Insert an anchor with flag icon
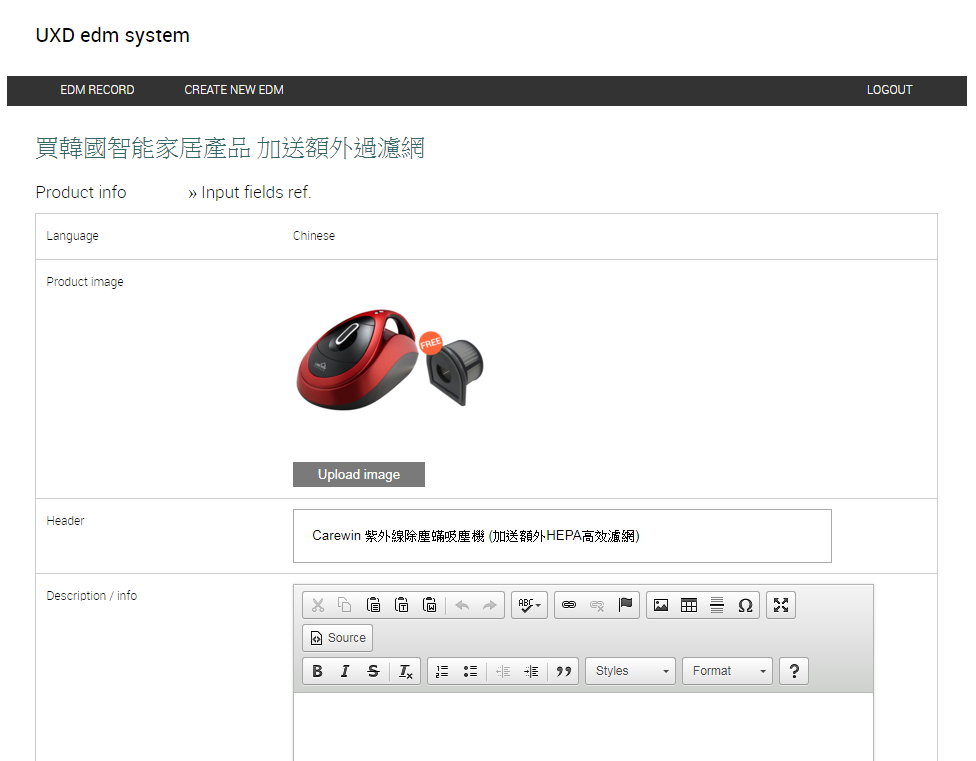Viewport: 976px width, 761px height. point(625,605)
